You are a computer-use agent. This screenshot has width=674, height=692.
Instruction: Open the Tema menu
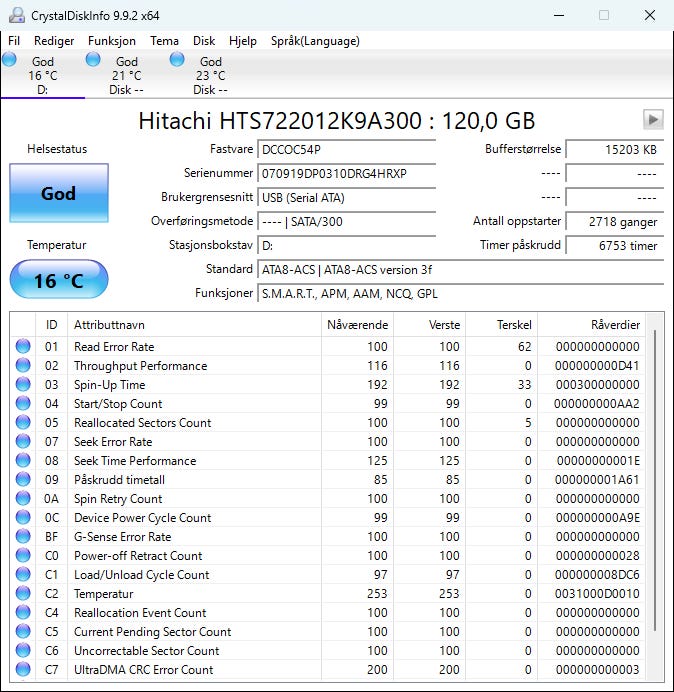tap(164, 41)
